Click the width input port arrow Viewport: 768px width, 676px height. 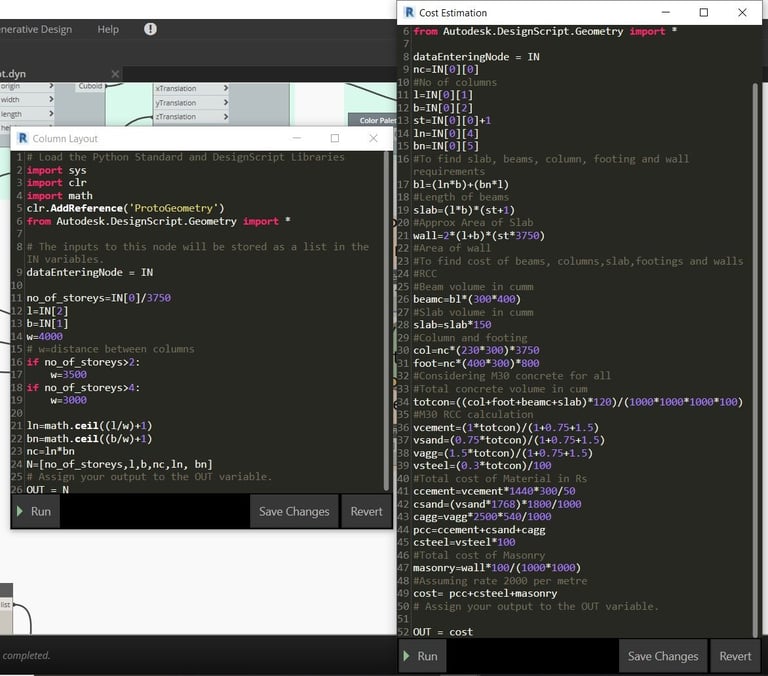[x=51, y=99]
